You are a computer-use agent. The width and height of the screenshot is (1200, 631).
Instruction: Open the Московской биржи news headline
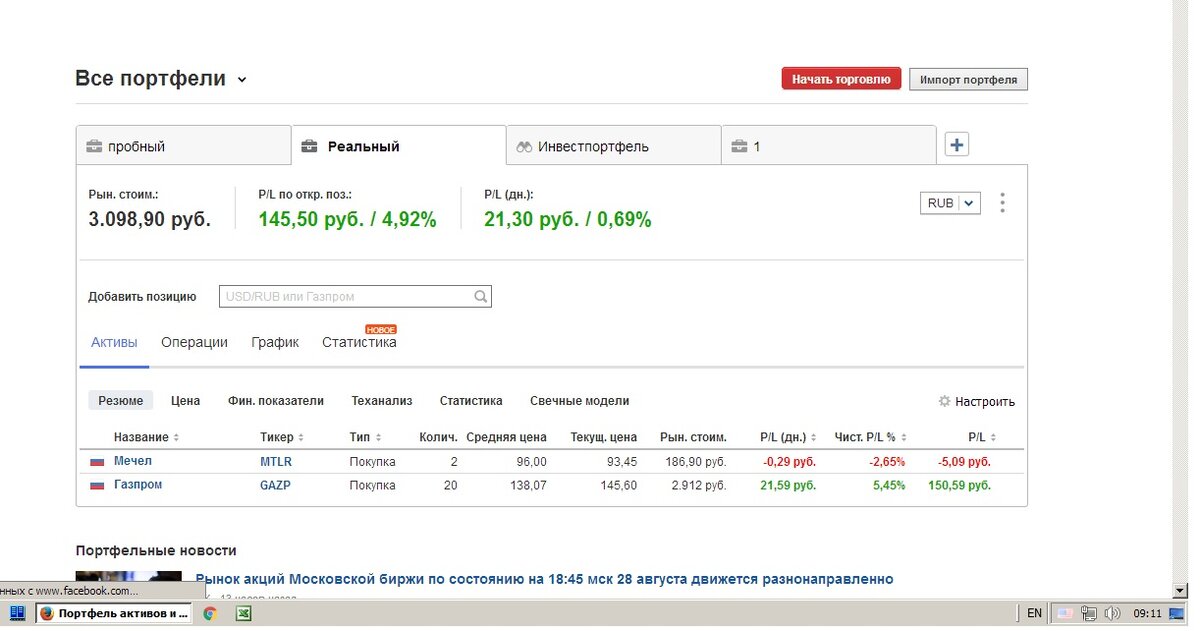pos(544,579)
